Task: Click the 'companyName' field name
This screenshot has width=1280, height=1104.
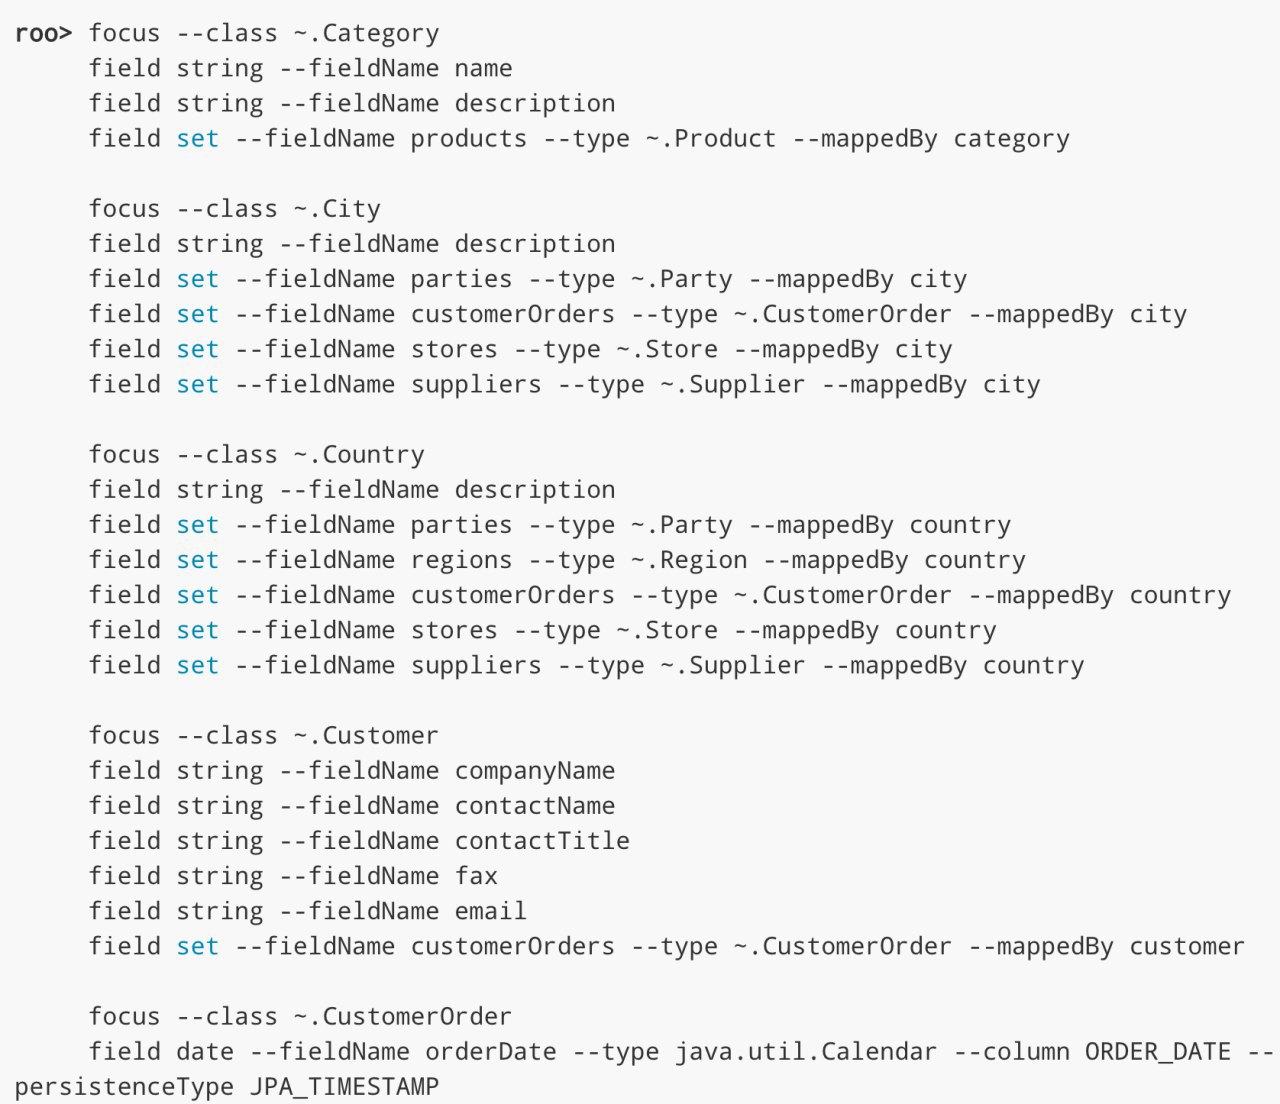Action: tap(534, 771)
